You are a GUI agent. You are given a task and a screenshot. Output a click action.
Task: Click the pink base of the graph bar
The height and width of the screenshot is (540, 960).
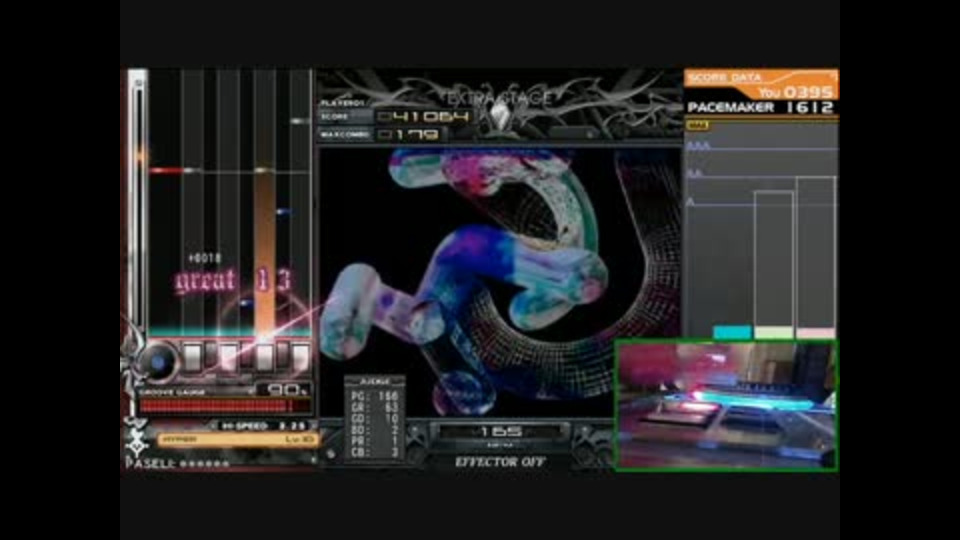pos(816,332)
